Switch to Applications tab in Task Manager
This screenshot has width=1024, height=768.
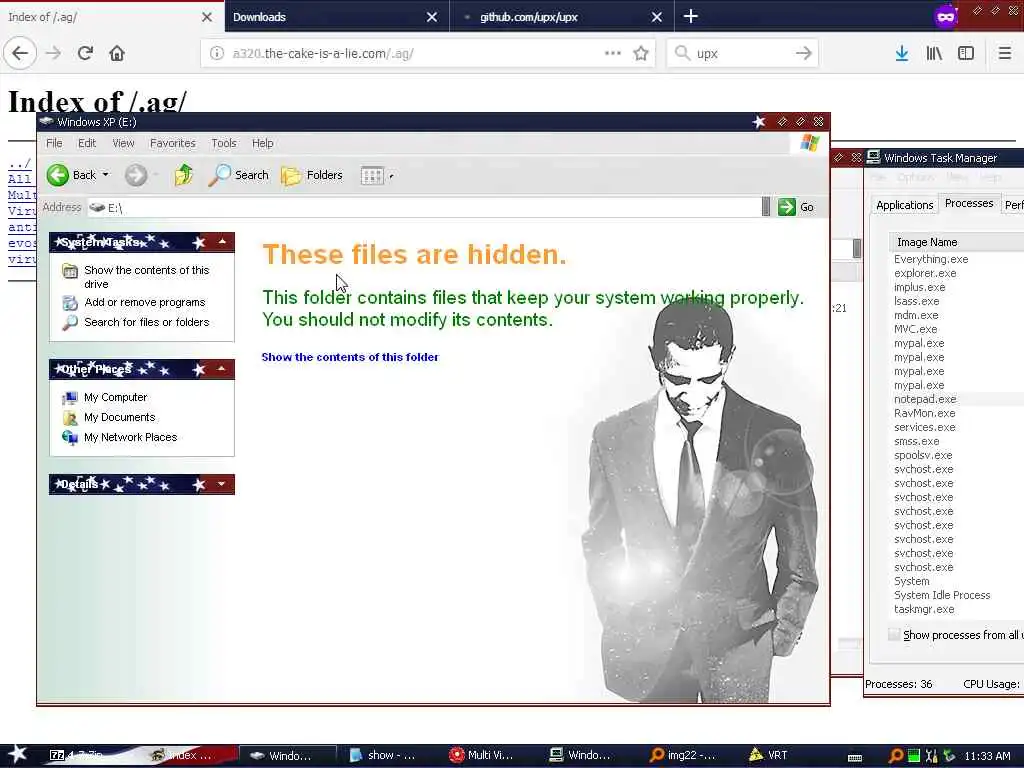(x=904, y=205)
